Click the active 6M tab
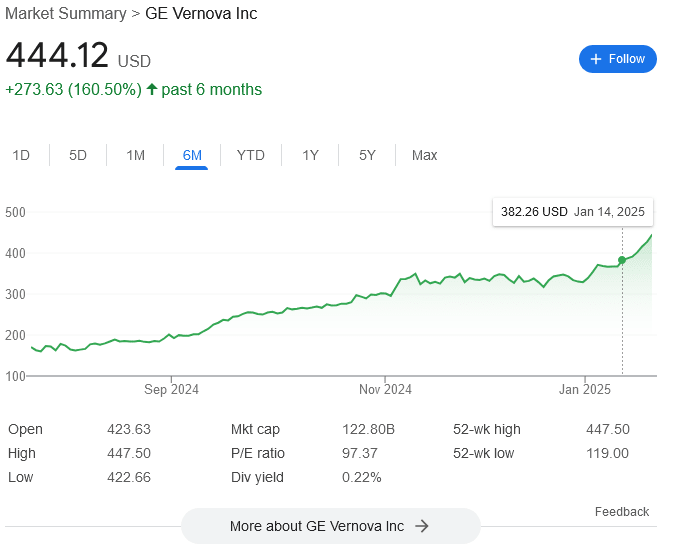Image resolution: width=676 pixels, height=559 pixels. [192, 155]
